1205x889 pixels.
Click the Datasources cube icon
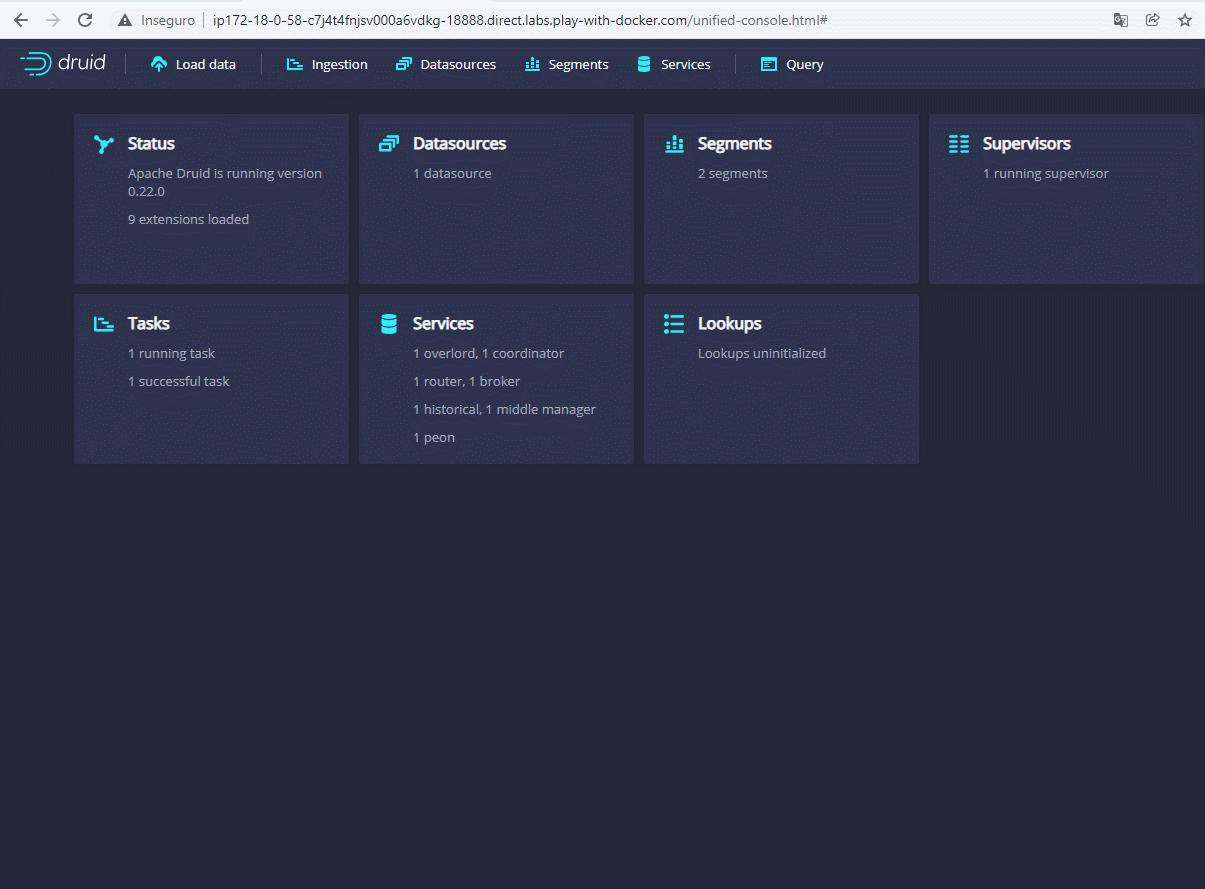tap(404, 63)
